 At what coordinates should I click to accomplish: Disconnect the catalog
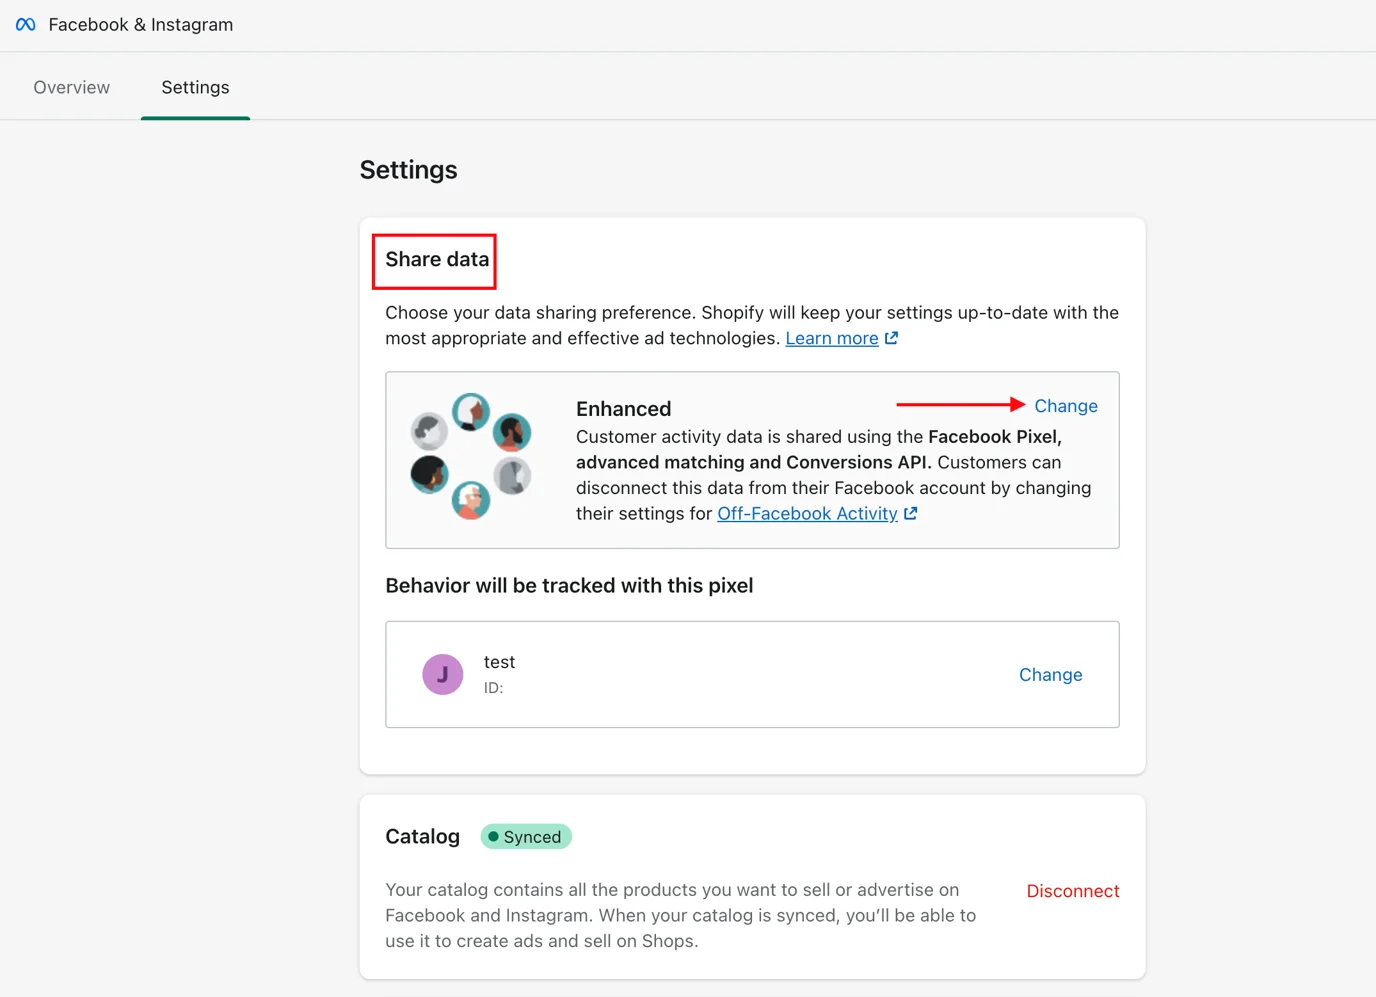point(1073,891)
